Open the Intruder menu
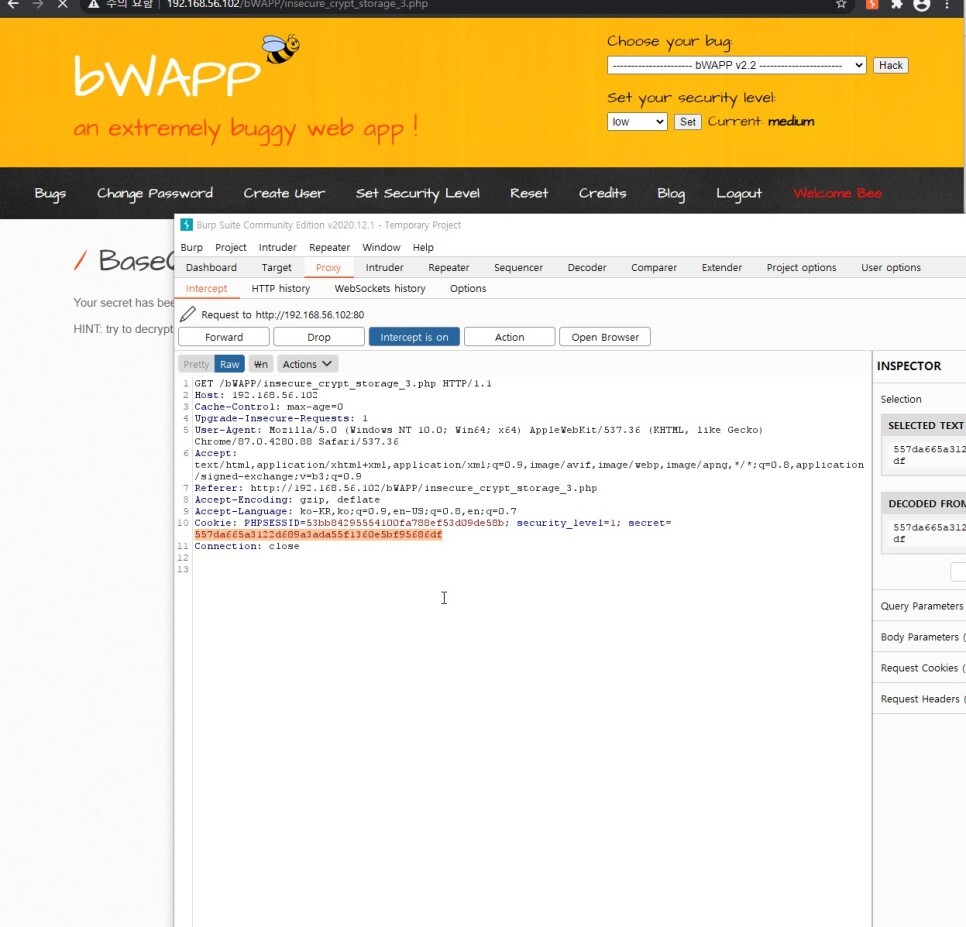Viewport: 966px width, 927px height. click(277, 247)
